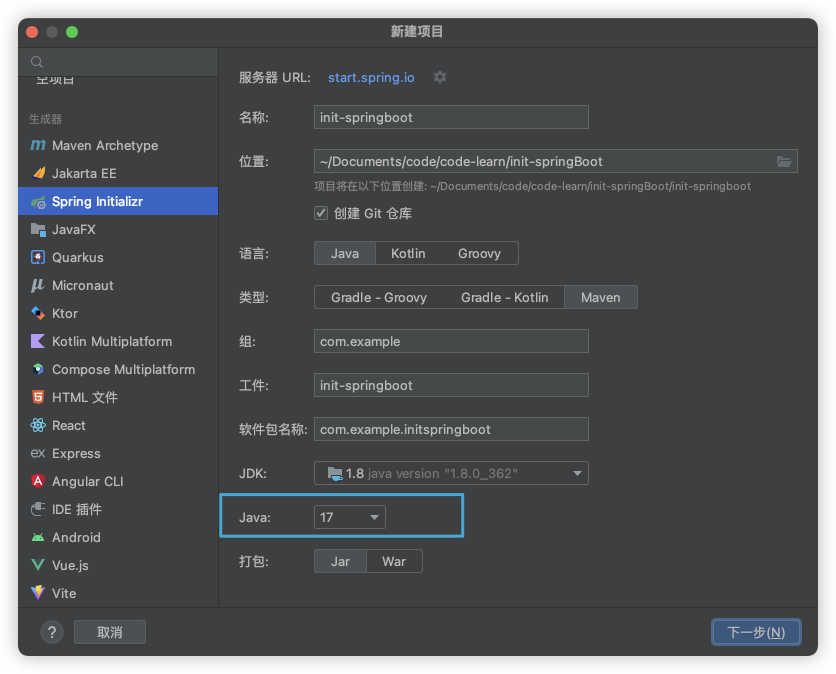Toggle the create Git repository checkbox
The height and width of the screenshot is (674, 836).
pyautogui.click(x=320, y=213)
